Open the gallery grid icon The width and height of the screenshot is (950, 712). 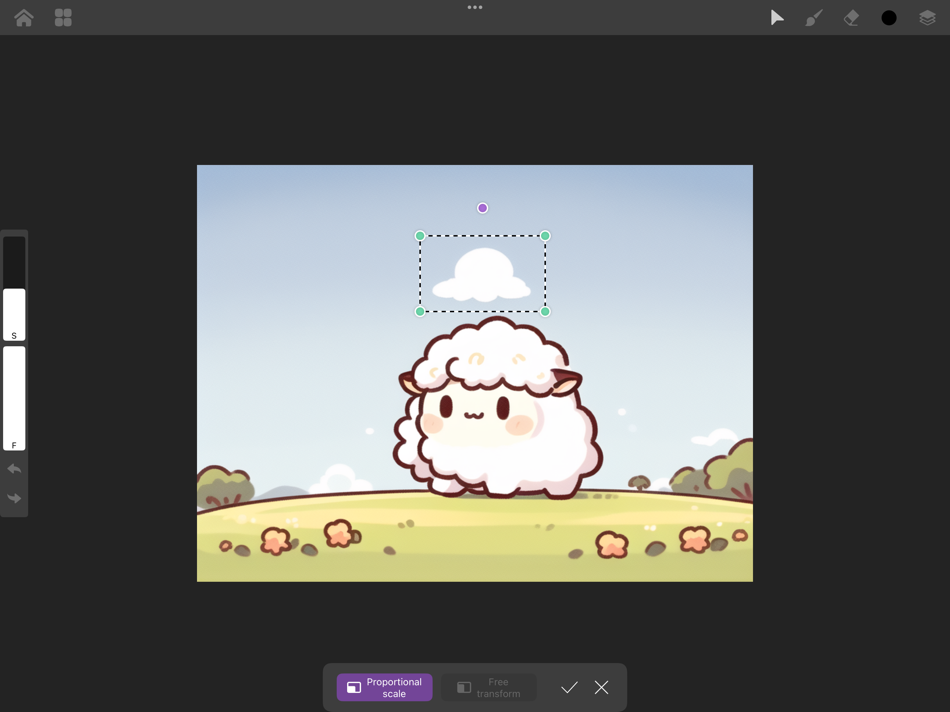(62, 17)
